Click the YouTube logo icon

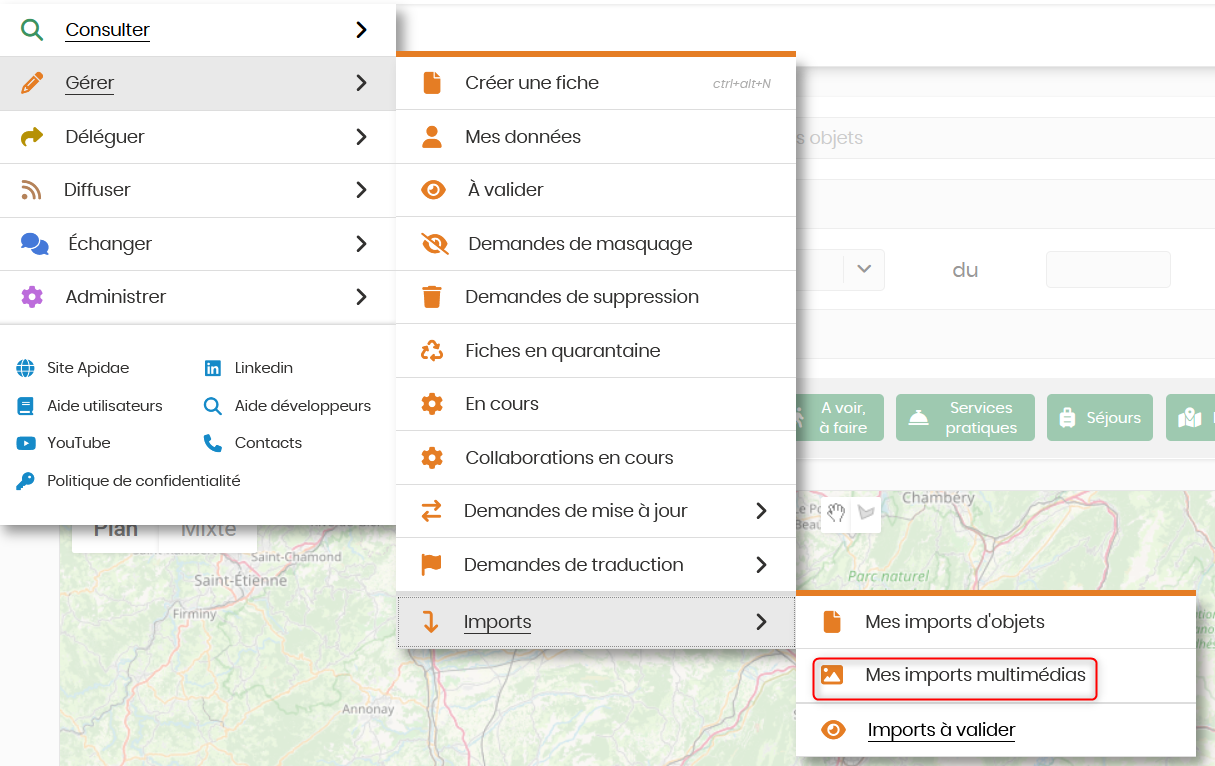point(25,443)
